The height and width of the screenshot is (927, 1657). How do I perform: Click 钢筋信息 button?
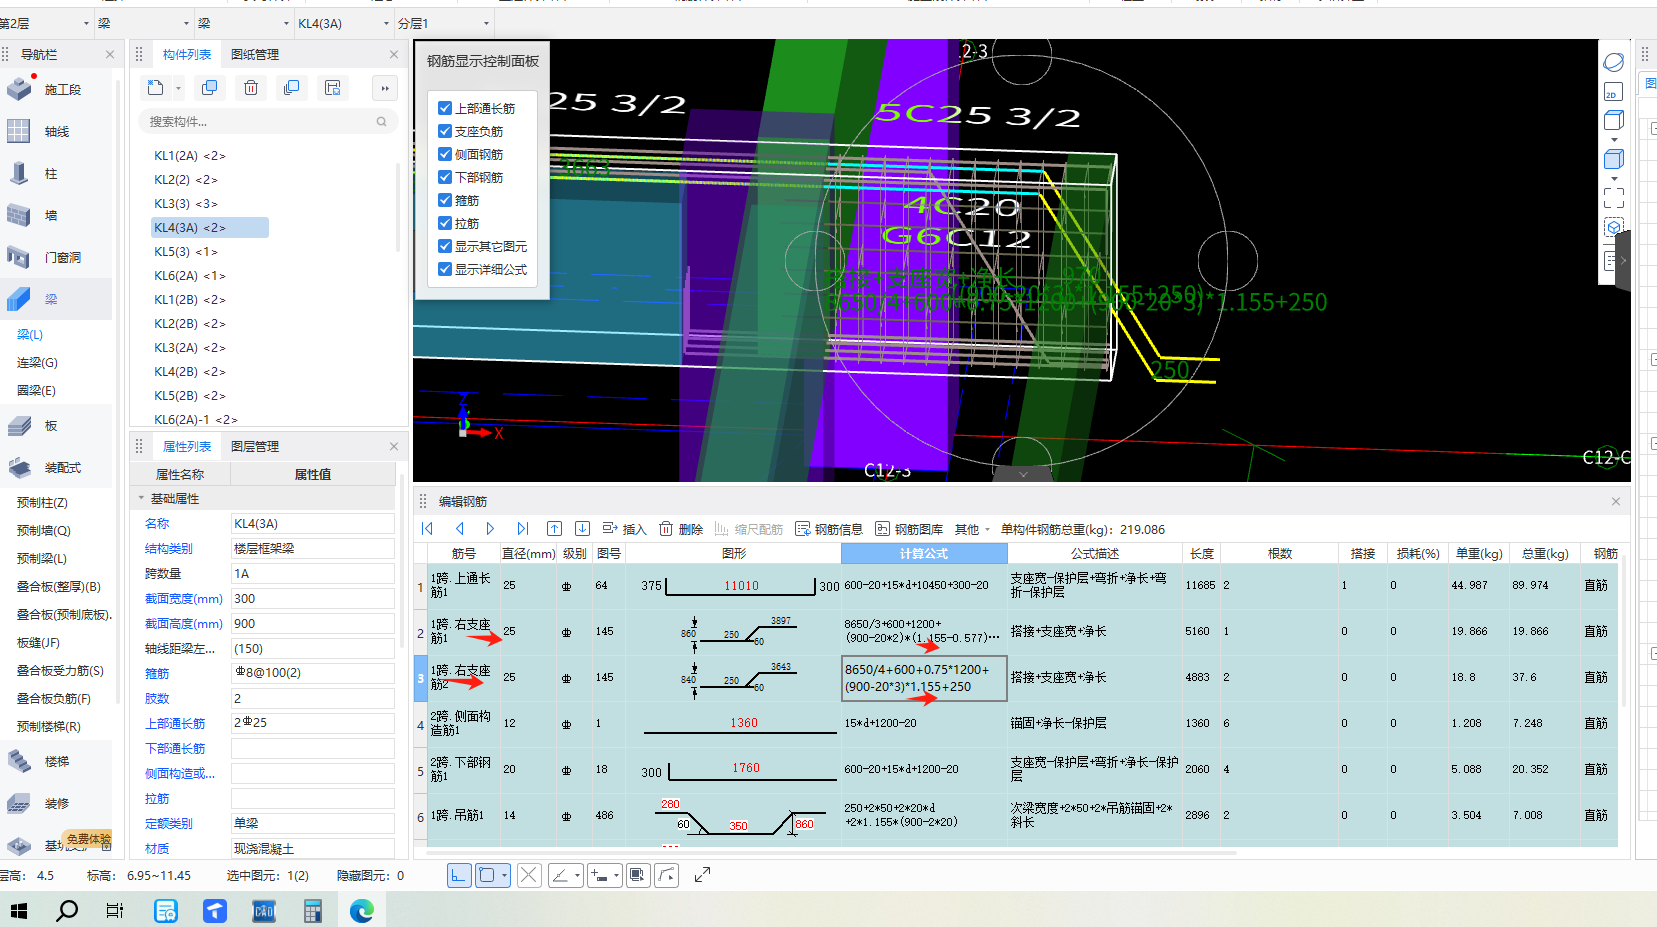click(829, 529)
